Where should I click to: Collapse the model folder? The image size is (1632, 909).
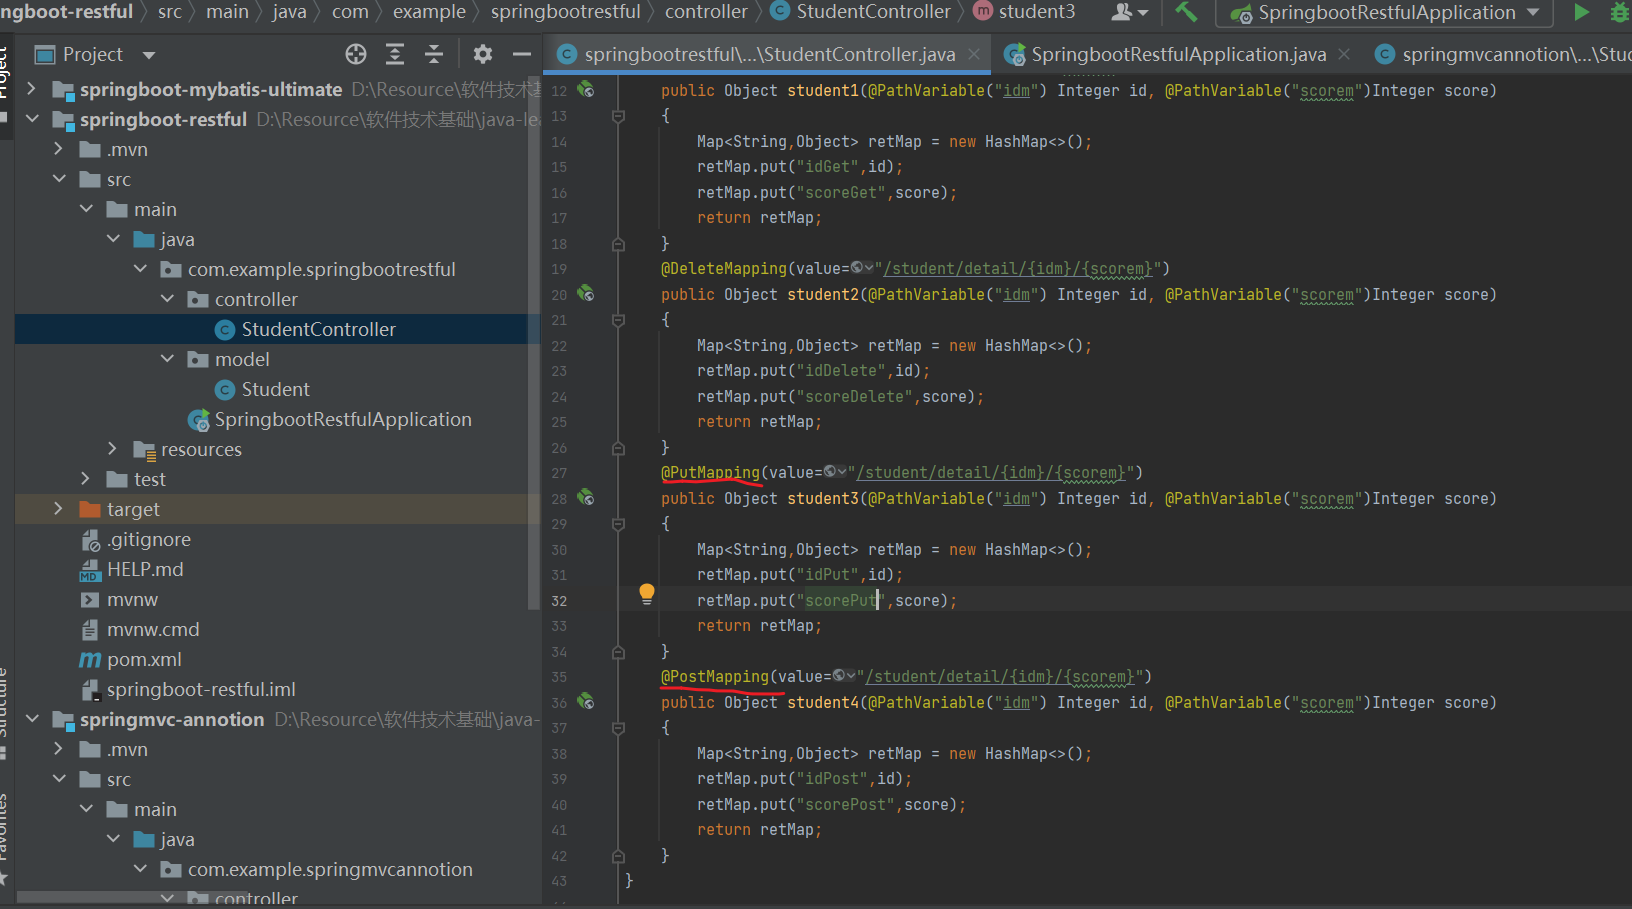pyautogui.click(x=167, y=359)
